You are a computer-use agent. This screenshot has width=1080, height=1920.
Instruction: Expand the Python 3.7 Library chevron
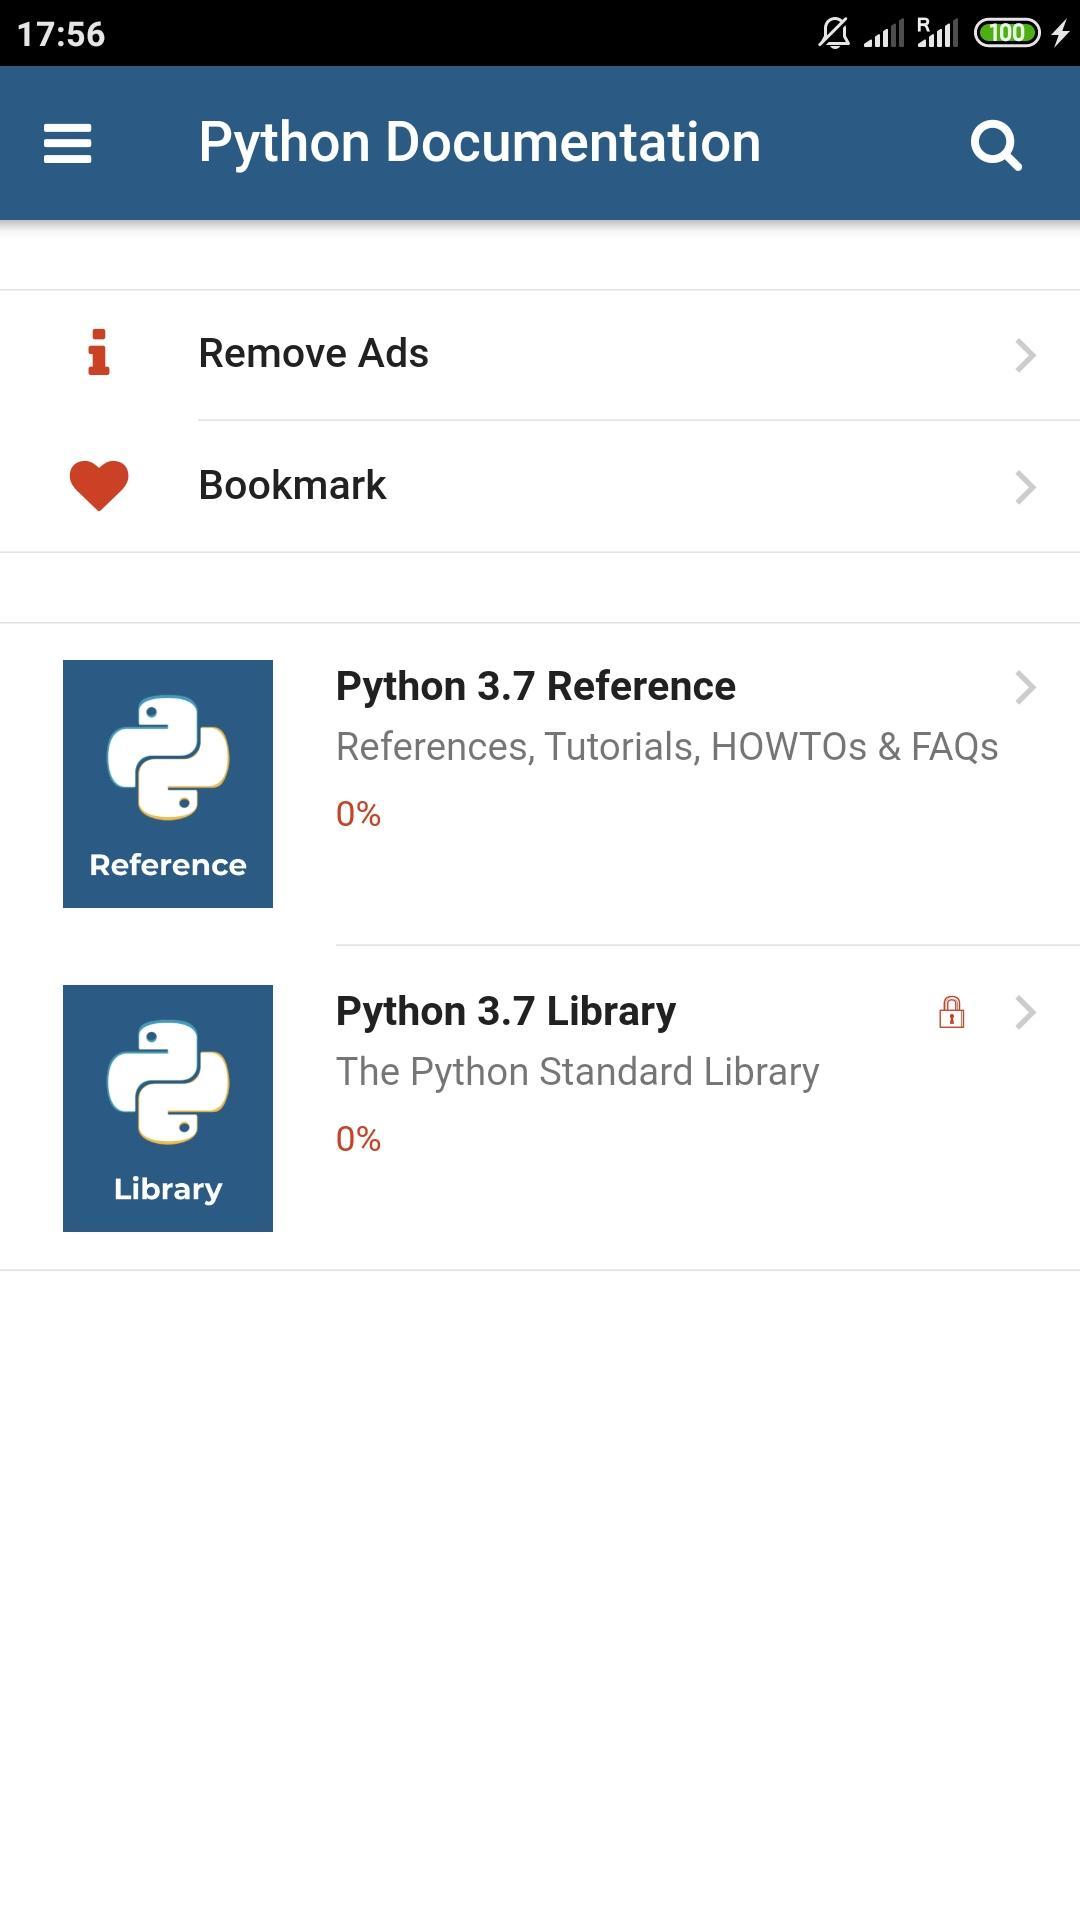[1025, 1012]
